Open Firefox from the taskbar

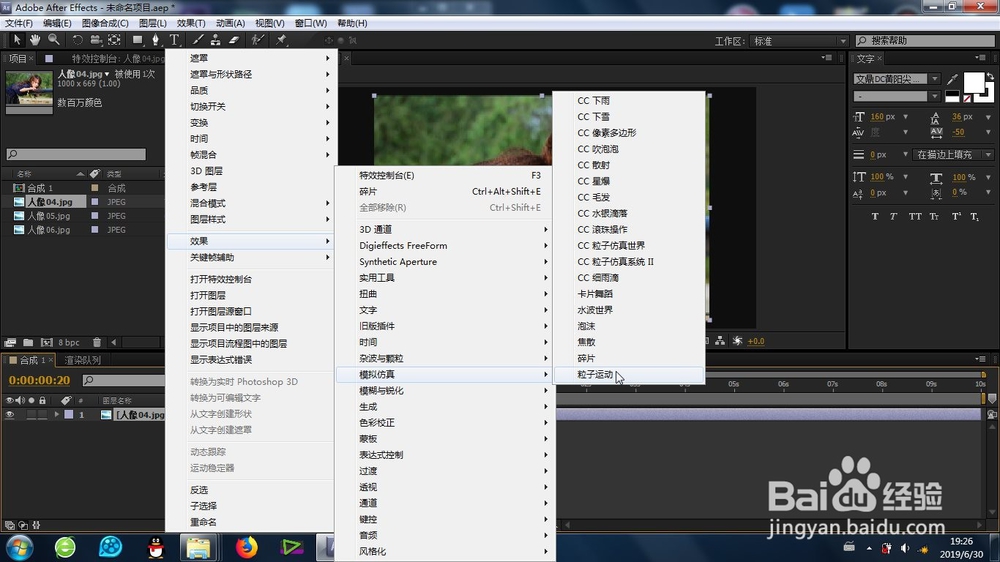pos(246,547)
